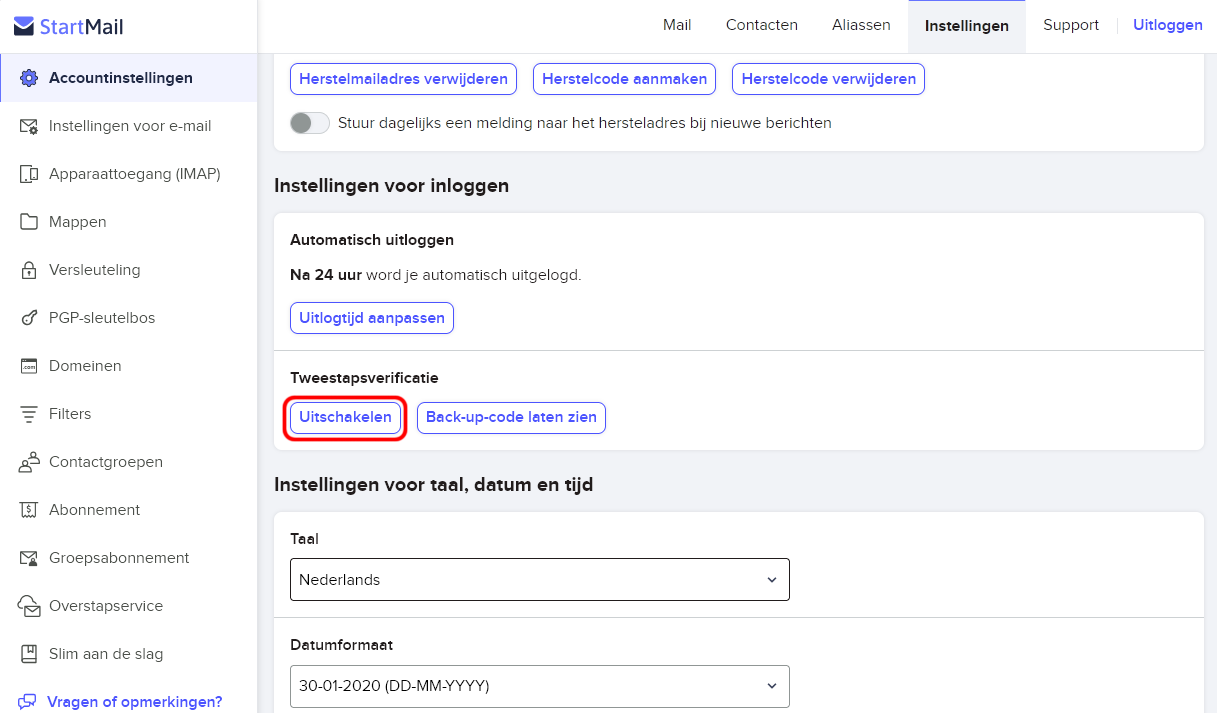This screenshot has height=713, width=1217.
Task: Click the StartMail envelope logo
Action: coord(24,26)
